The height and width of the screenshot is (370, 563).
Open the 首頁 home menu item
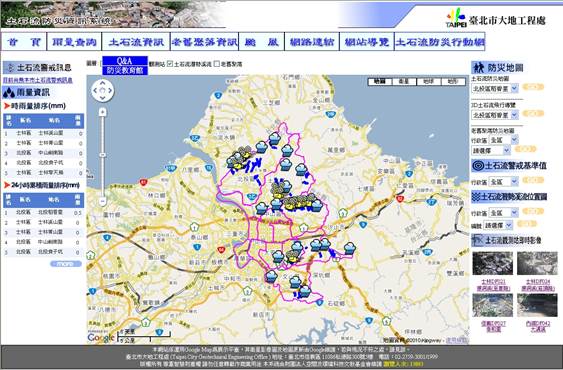tap(24, 42)
